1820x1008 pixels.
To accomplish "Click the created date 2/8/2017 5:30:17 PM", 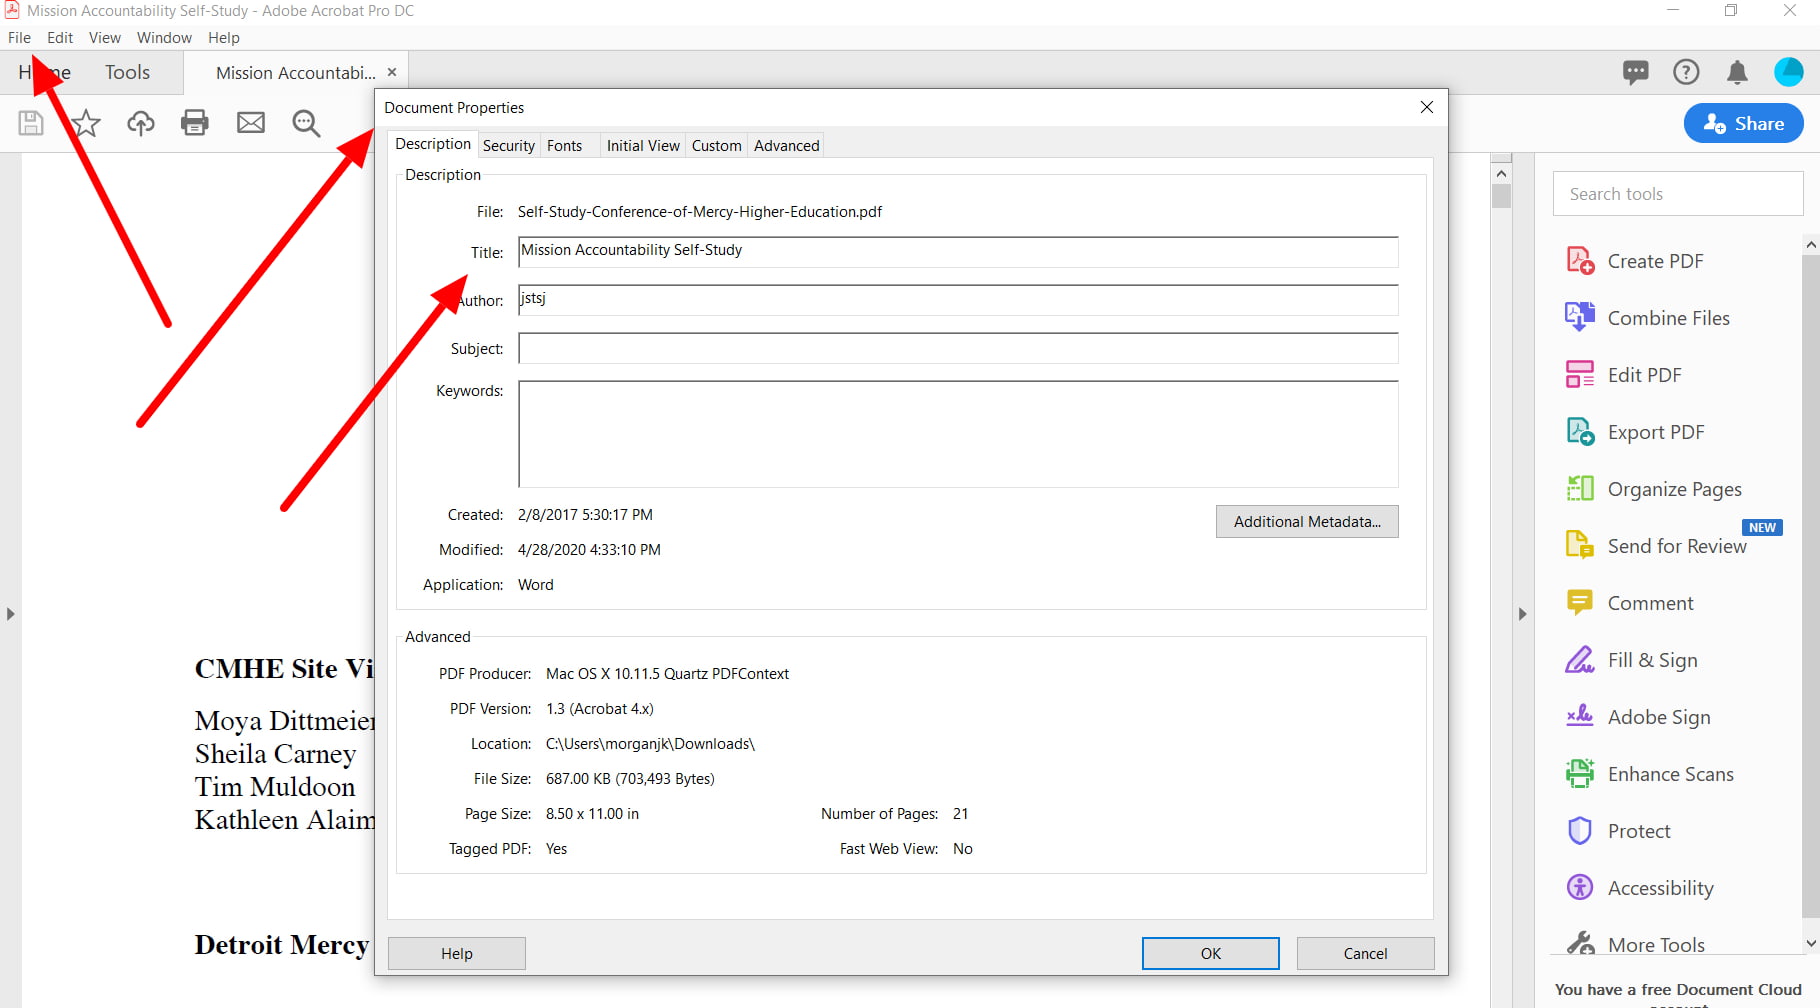I will point(585,515).
